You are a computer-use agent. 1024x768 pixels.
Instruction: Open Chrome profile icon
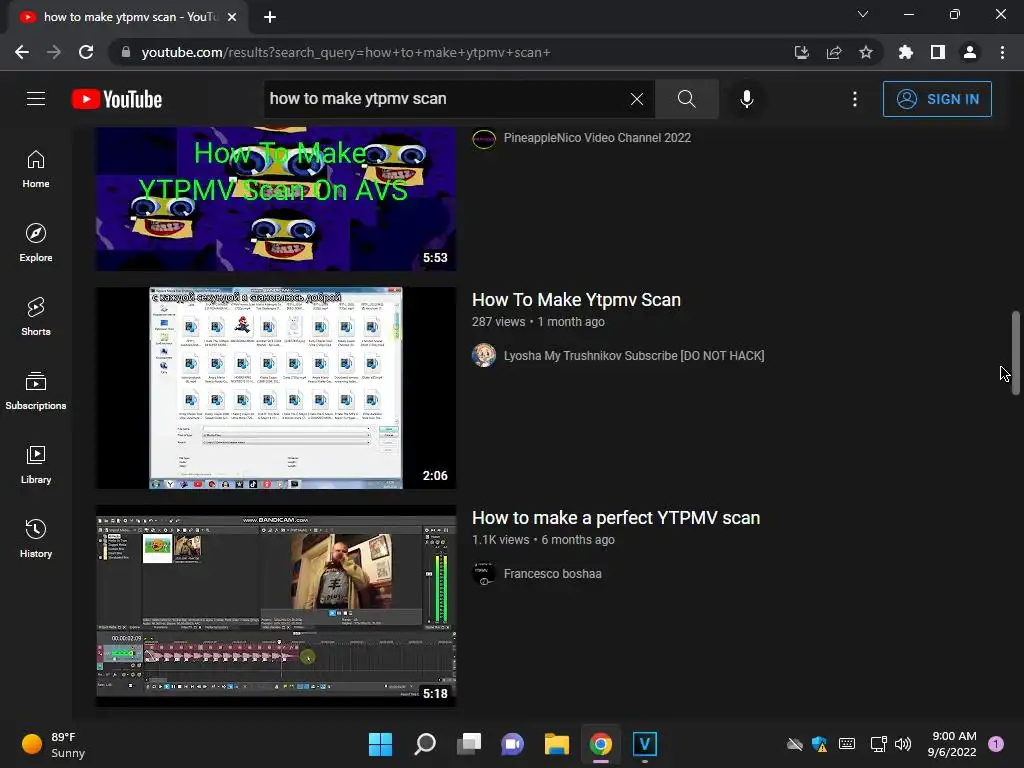969,52
